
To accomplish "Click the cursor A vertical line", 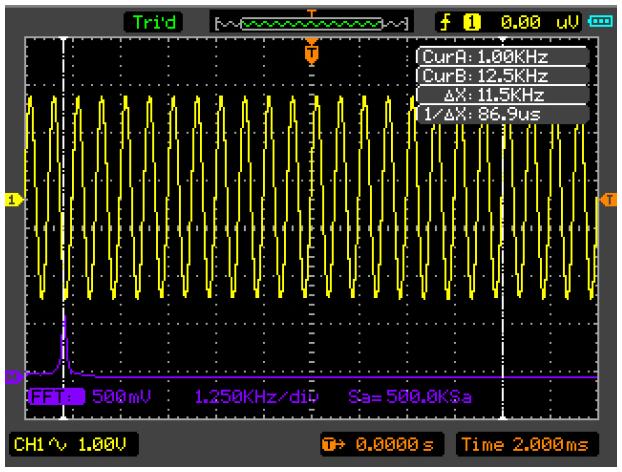I will (63, 228).
